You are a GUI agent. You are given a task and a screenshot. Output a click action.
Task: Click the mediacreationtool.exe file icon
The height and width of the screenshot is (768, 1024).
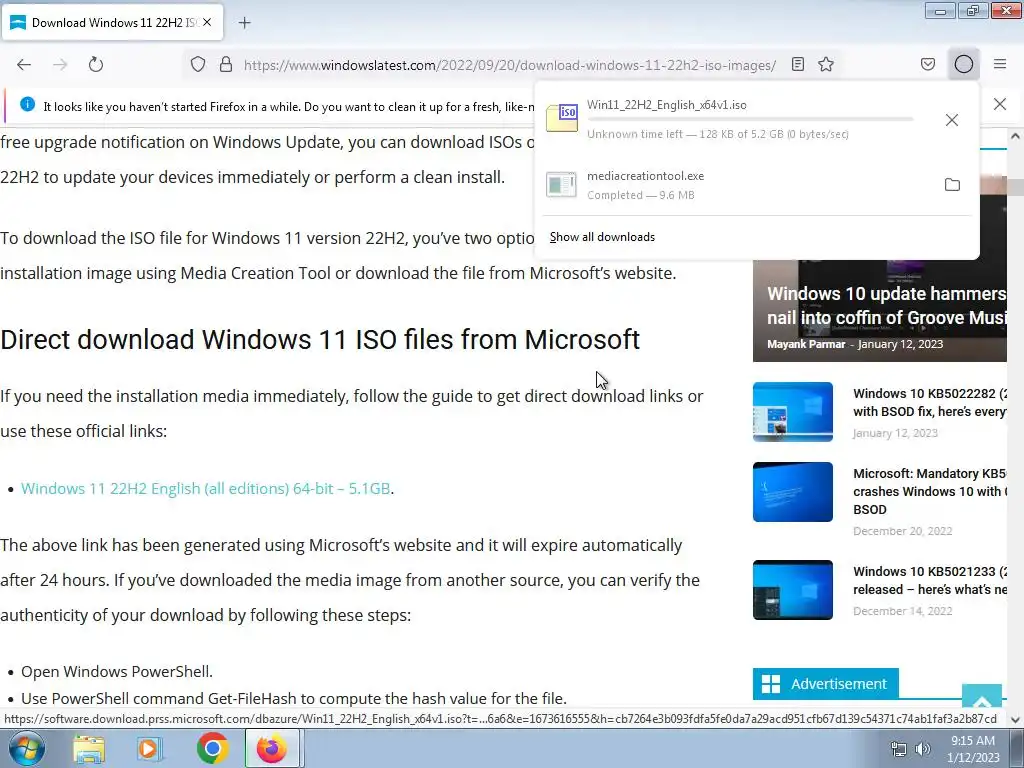562,185
